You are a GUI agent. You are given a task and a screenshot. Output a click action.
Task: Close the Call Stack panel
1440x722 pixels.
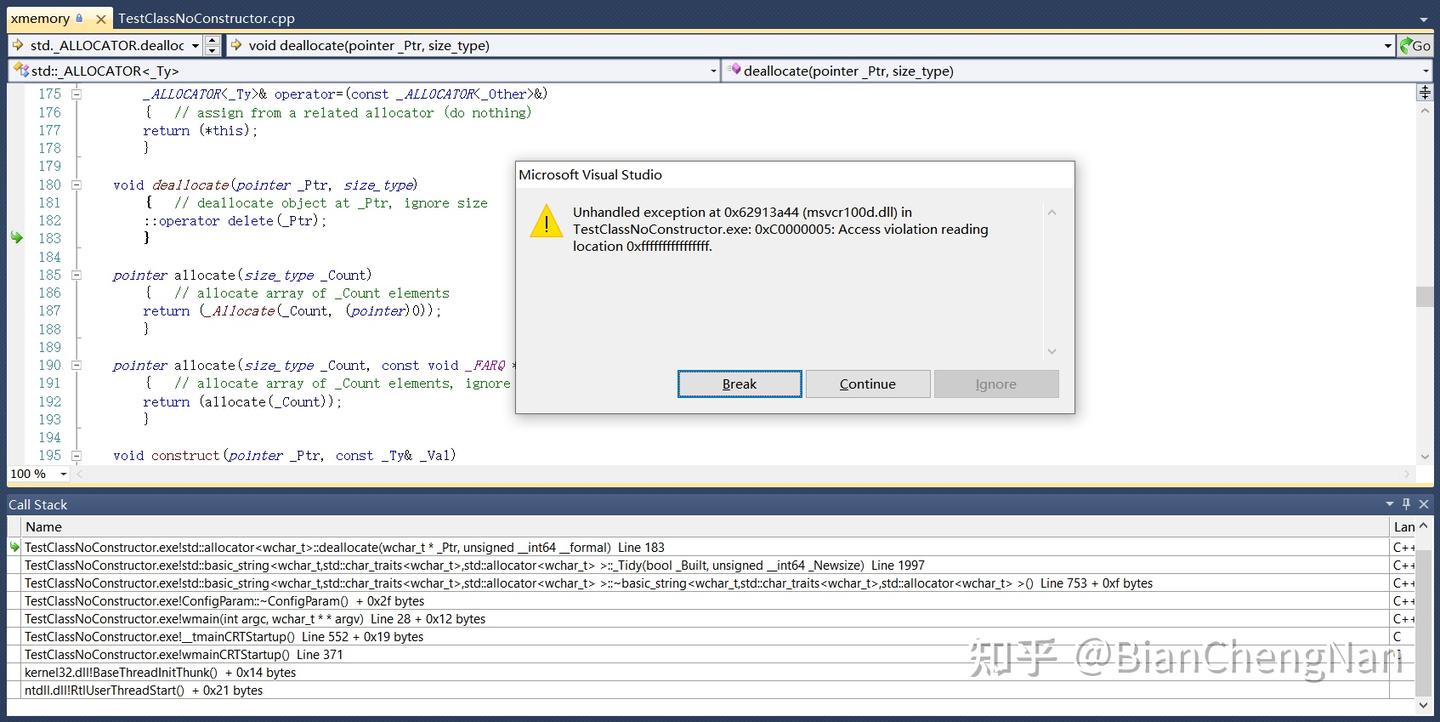[1424, 504]
